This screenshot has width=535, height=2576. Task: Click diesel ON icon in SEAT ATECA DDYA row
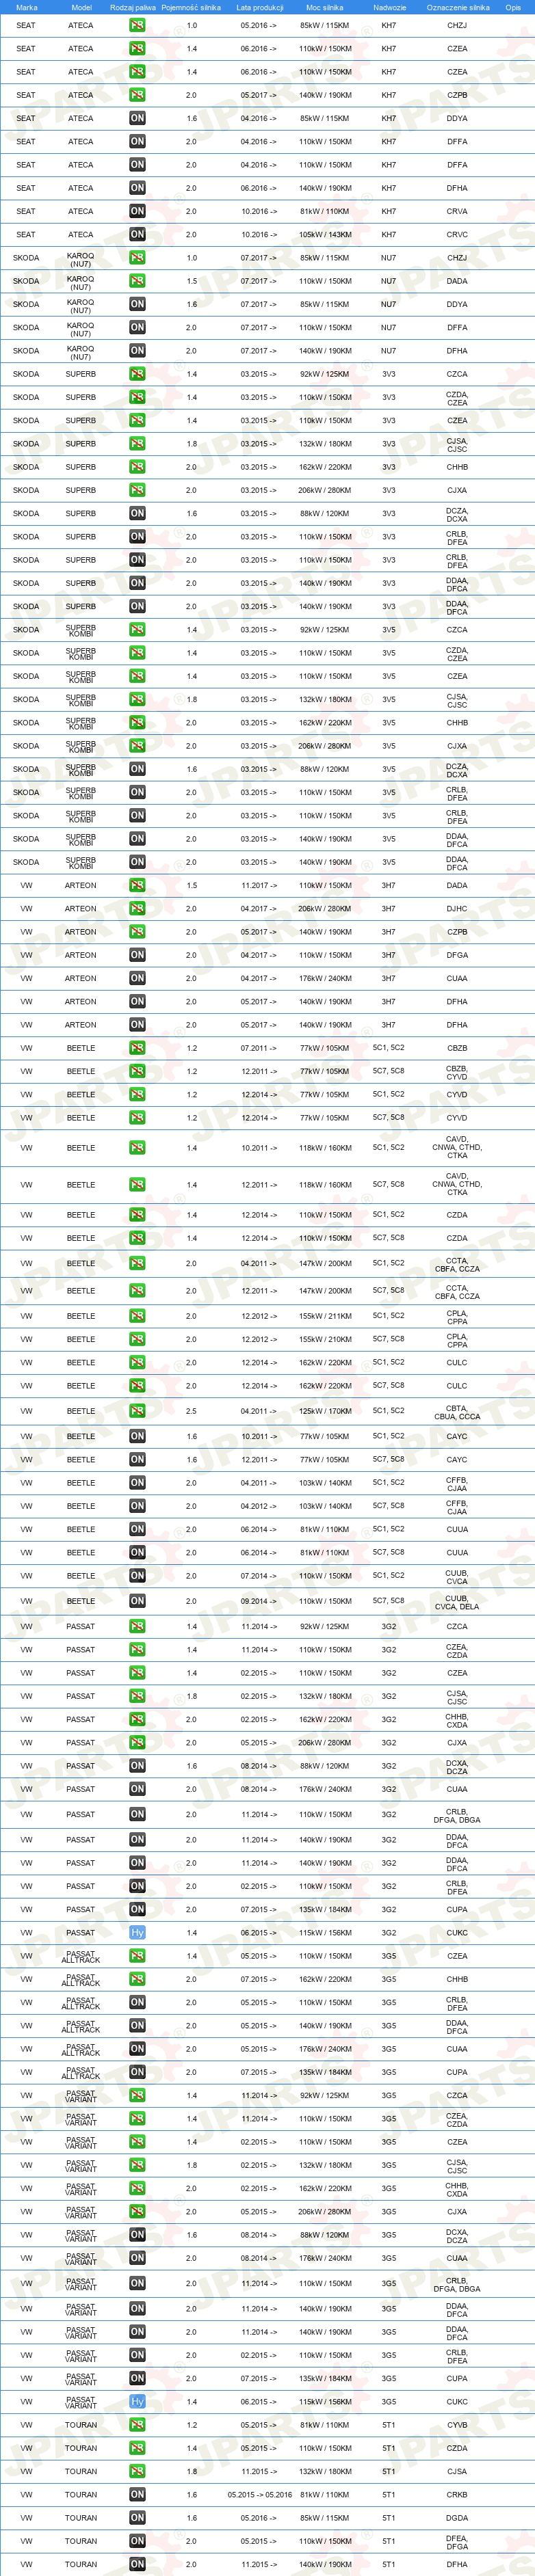(137, 118)
